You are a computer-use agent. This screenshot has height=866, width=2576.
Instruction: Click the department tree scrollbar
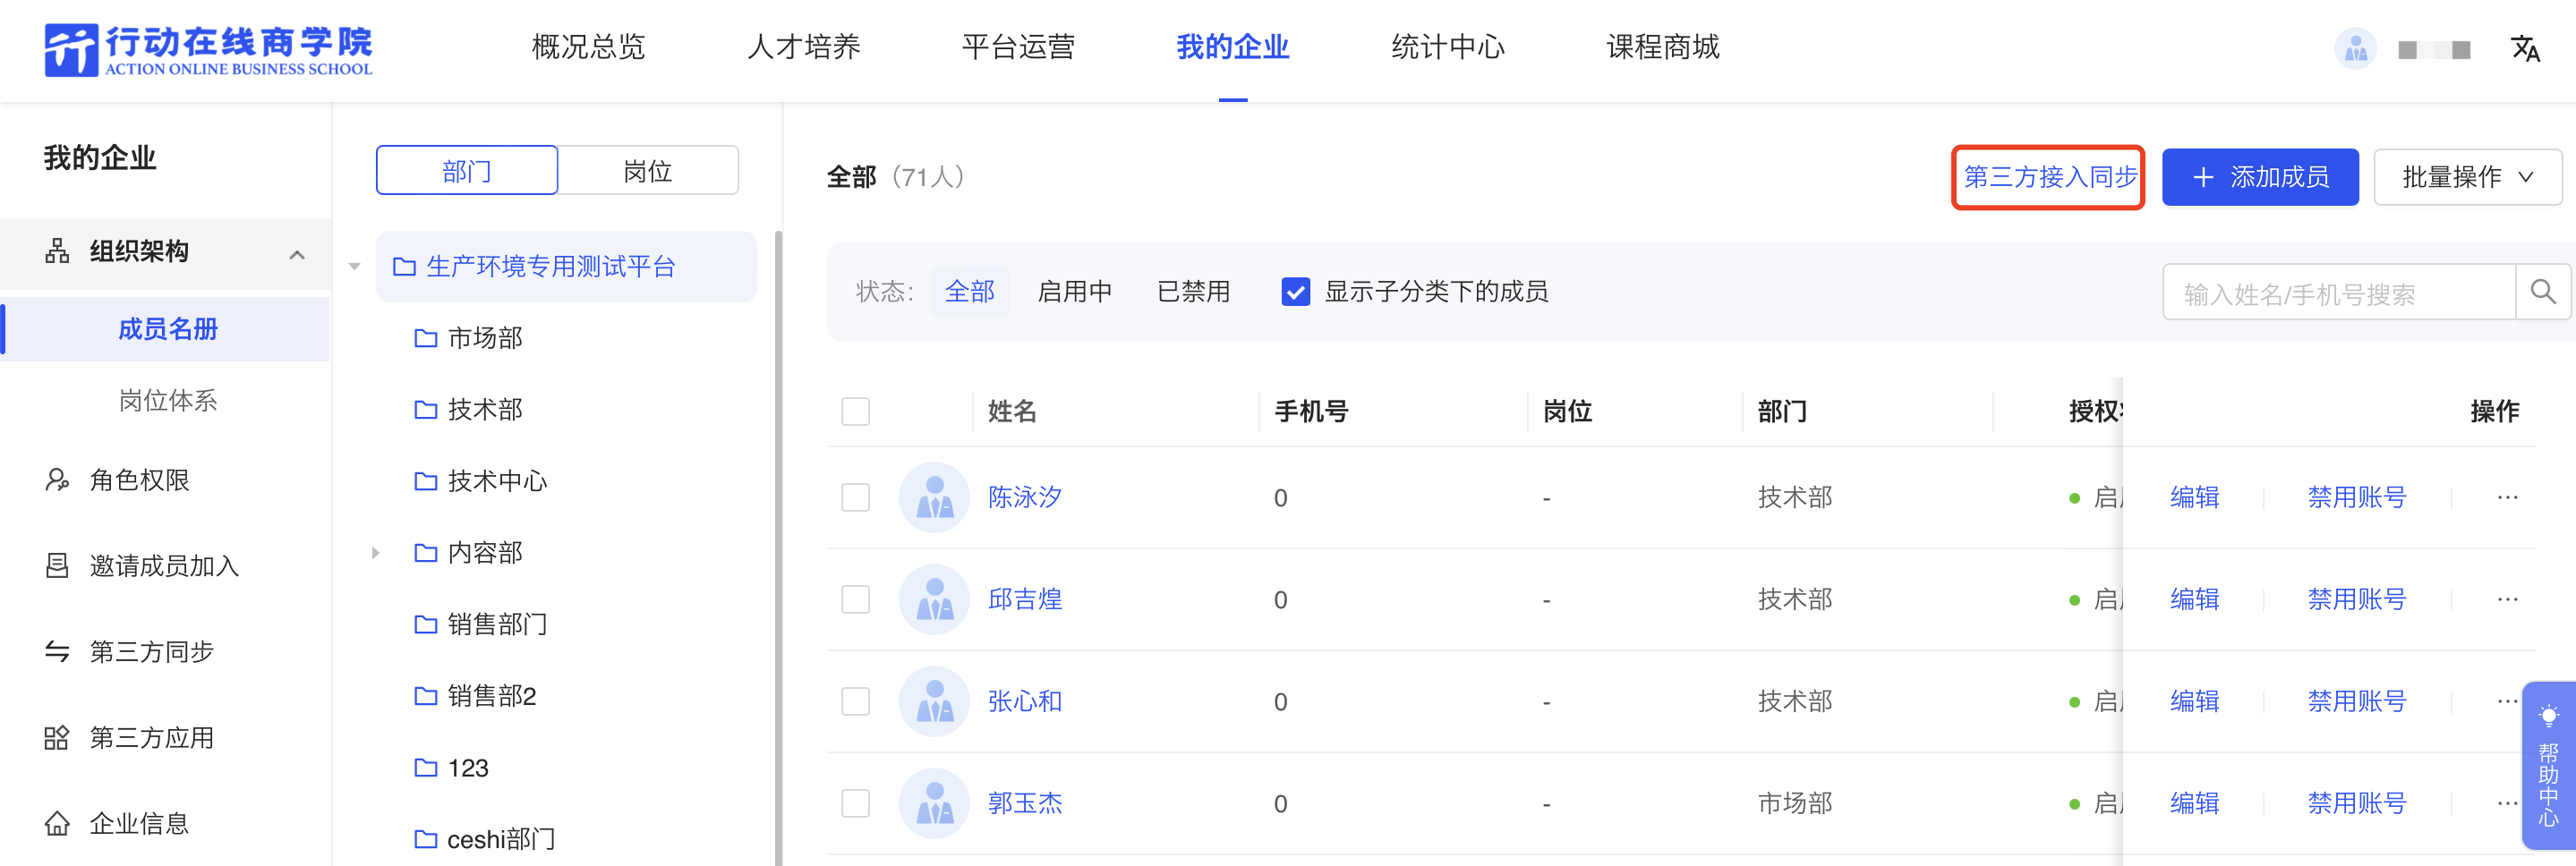[x=777, y=548]
